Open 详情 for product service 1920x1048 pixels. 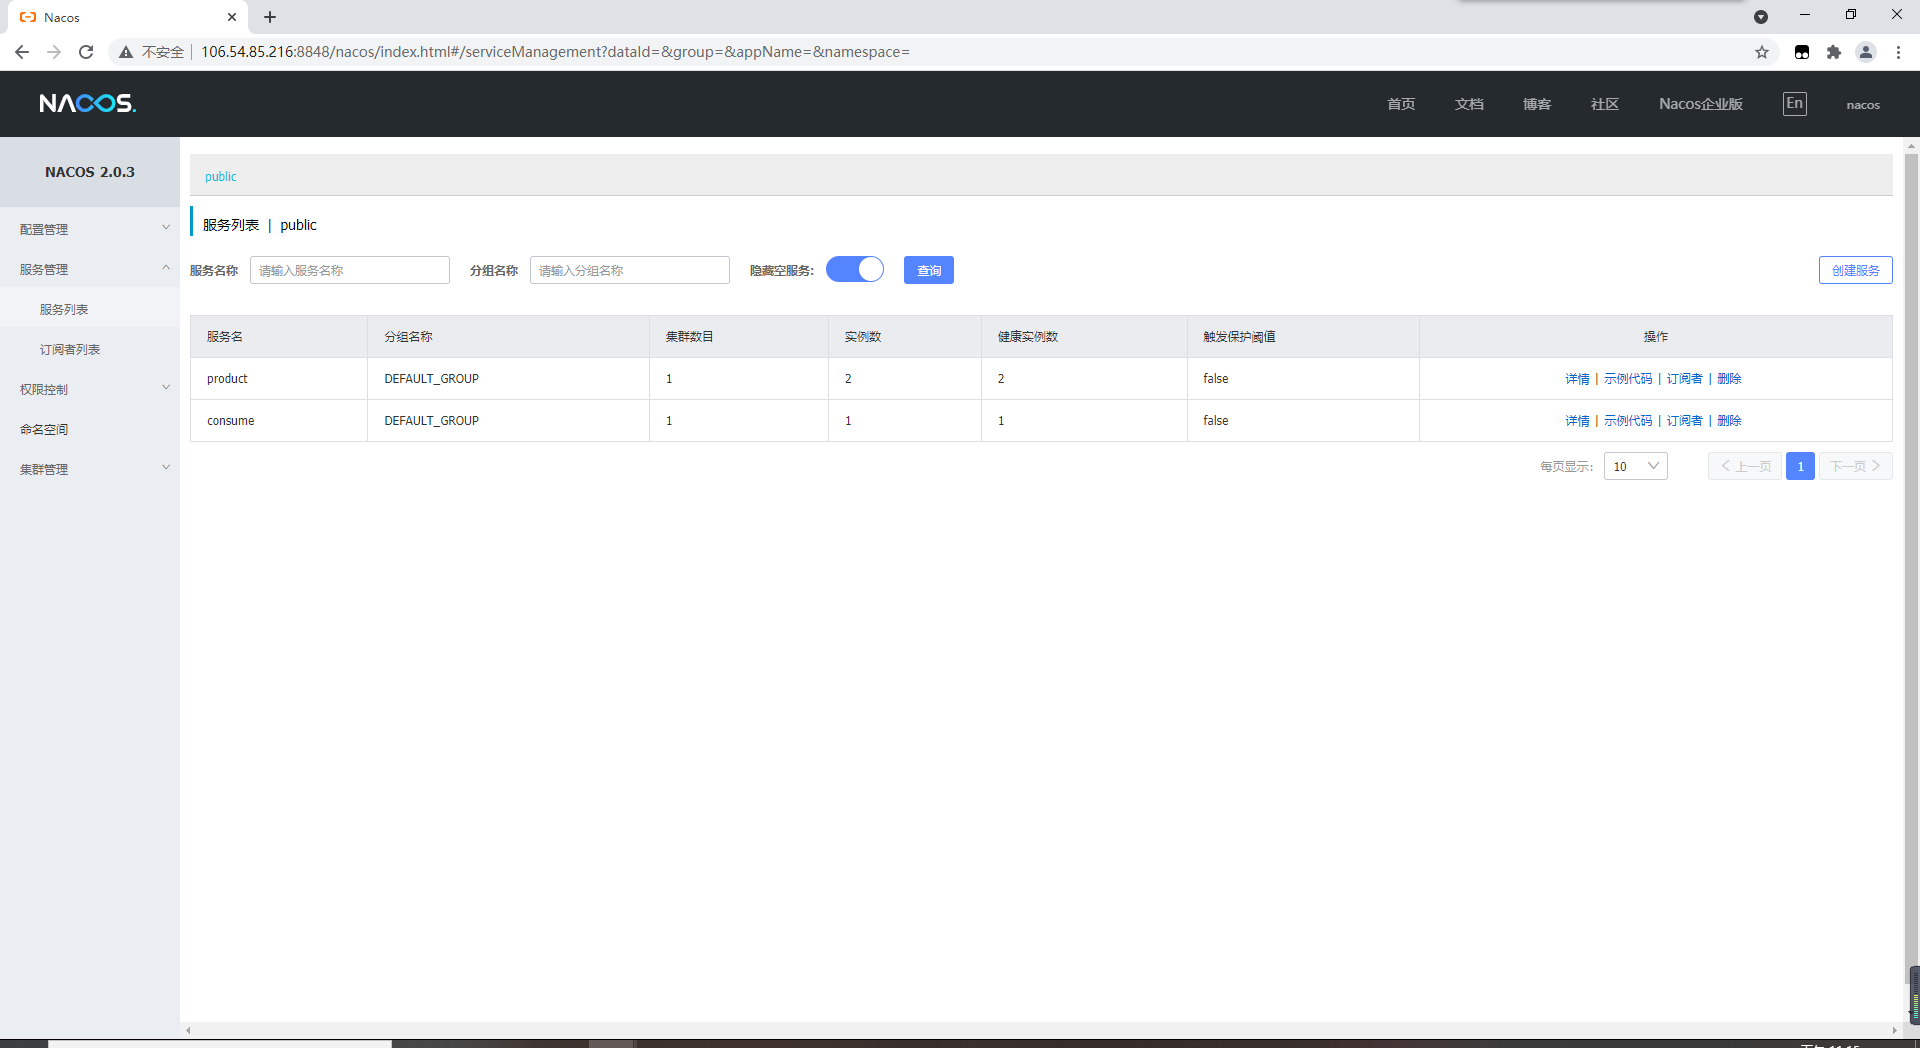click(1577, 379)
